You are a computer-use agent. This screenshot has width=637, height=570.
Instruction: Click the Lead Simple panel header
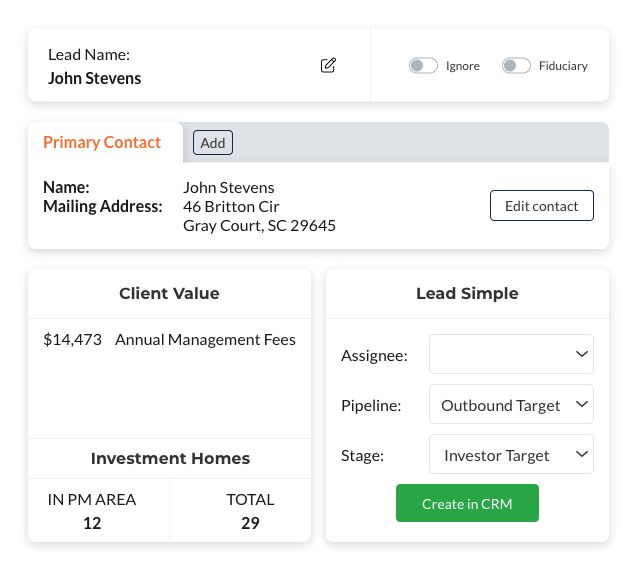467,293
